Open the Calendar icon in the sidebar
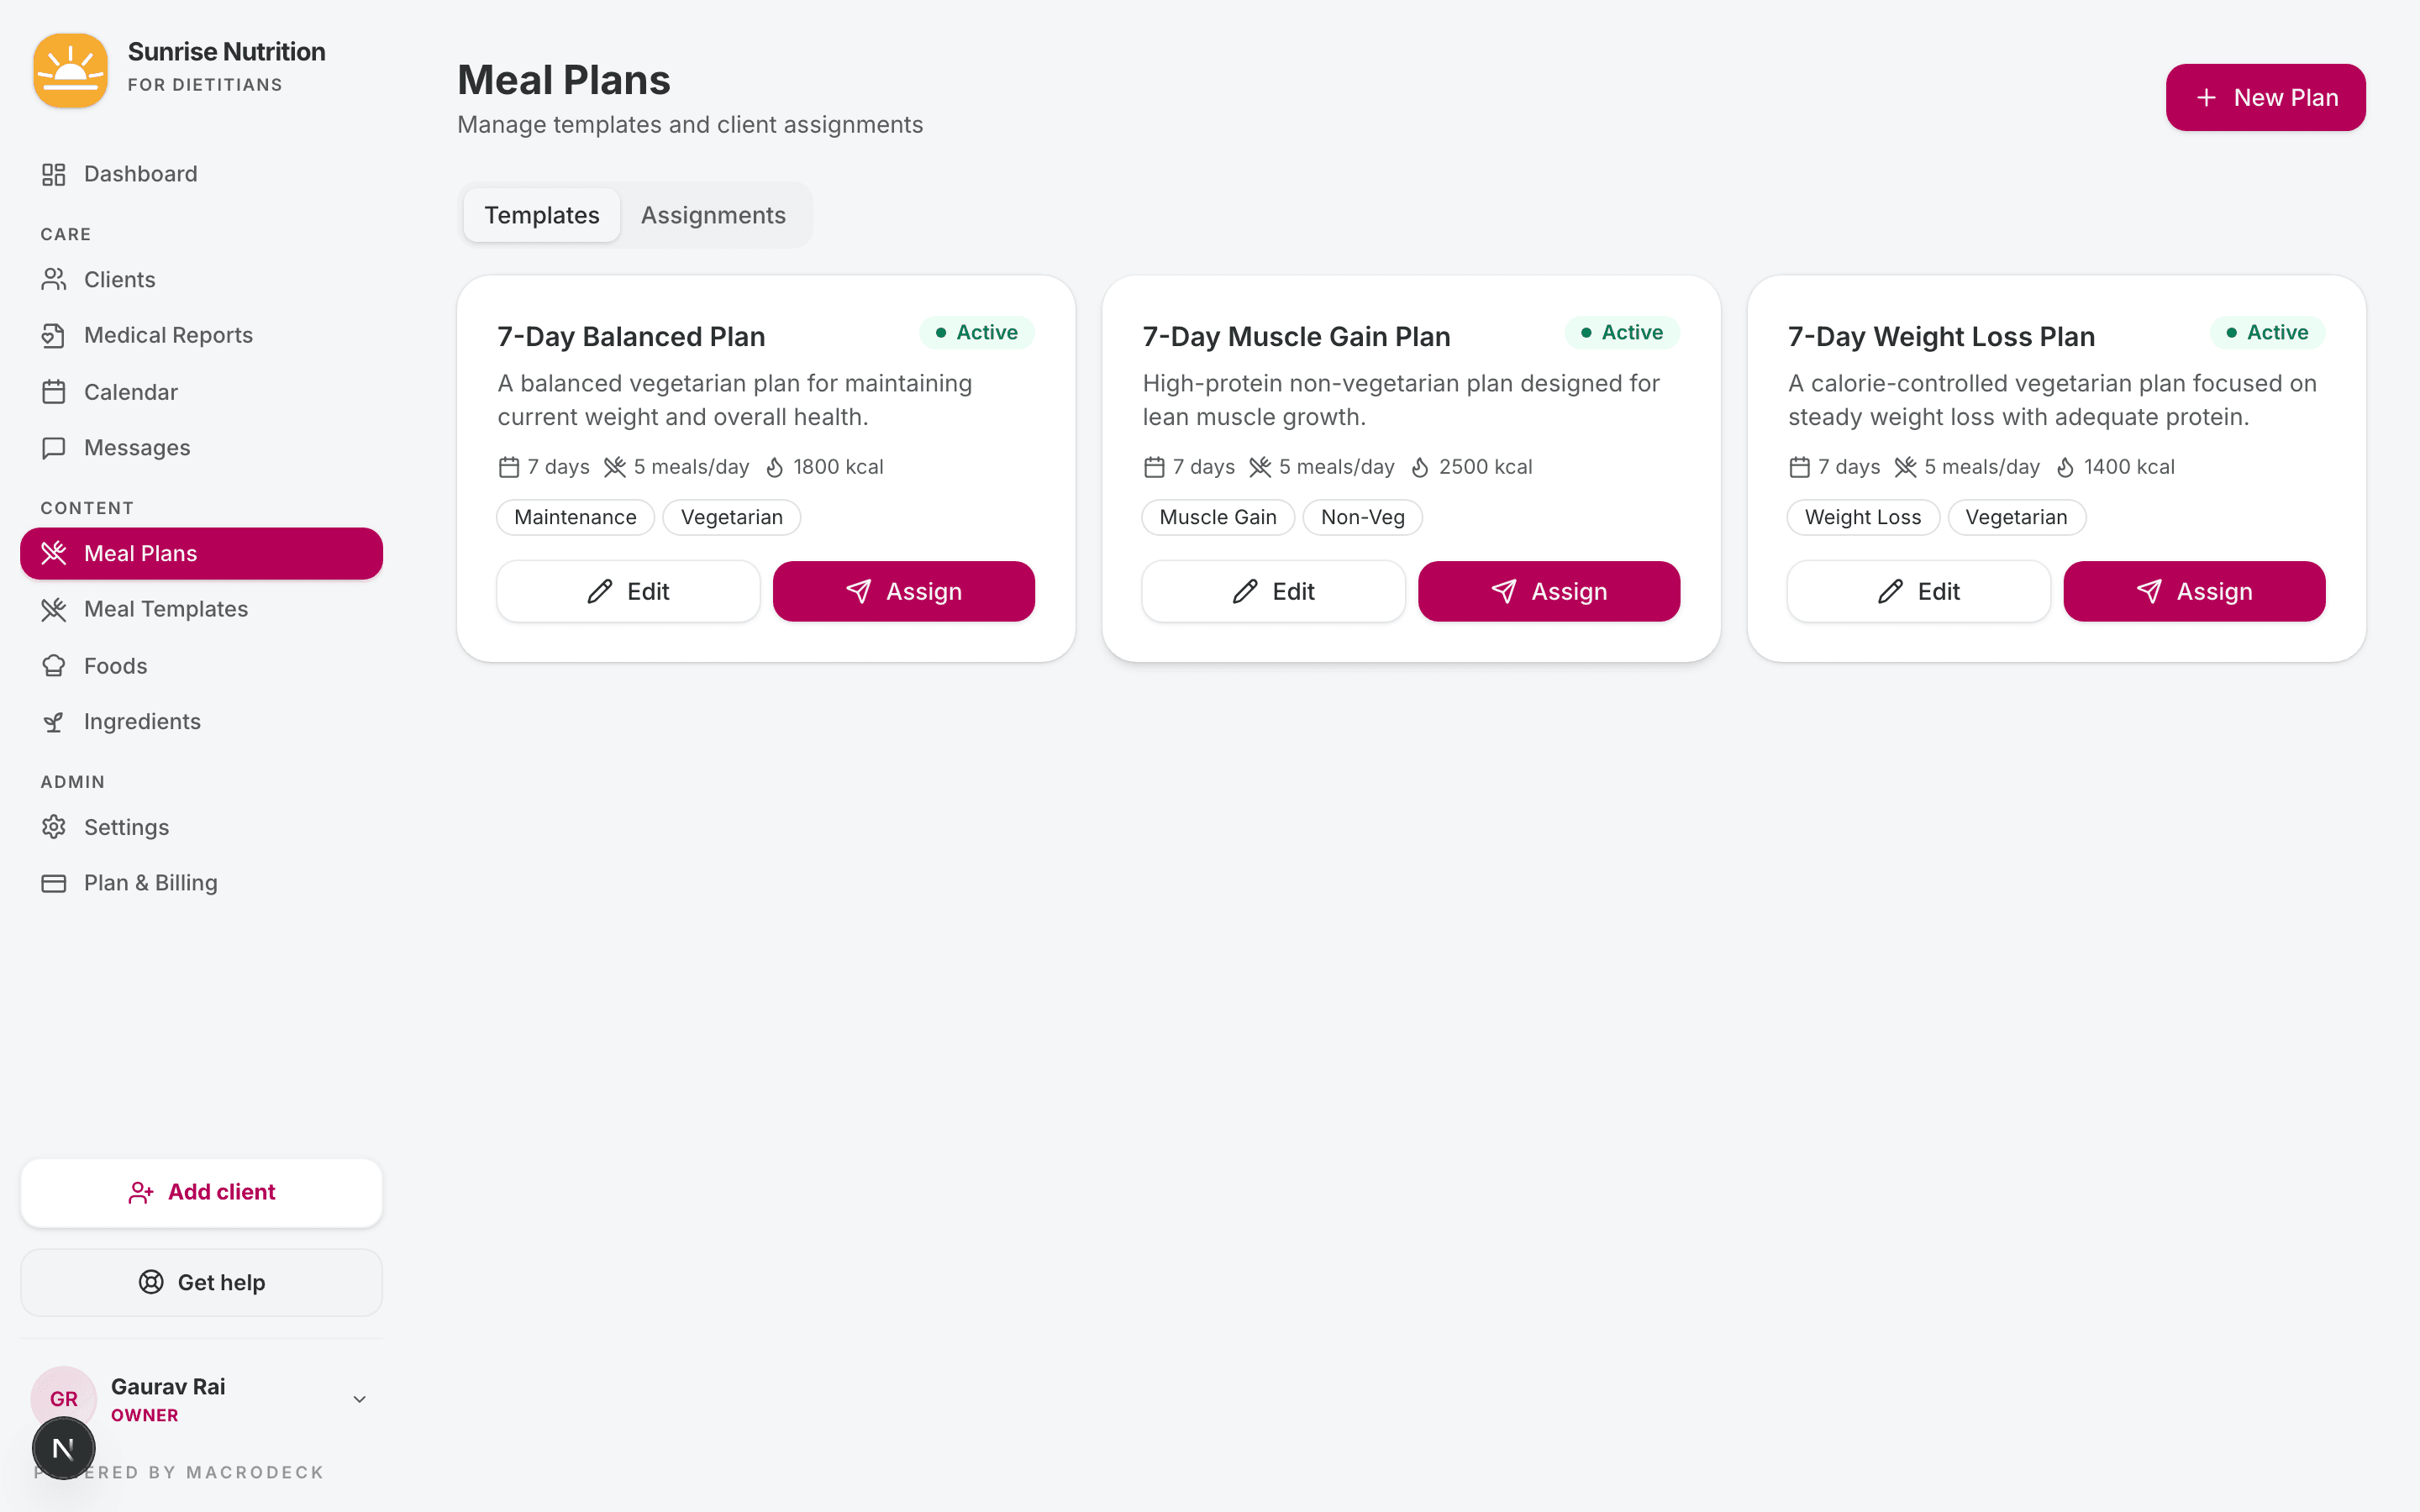Viewport: 2420px width, 1512px height. (55, 391)
